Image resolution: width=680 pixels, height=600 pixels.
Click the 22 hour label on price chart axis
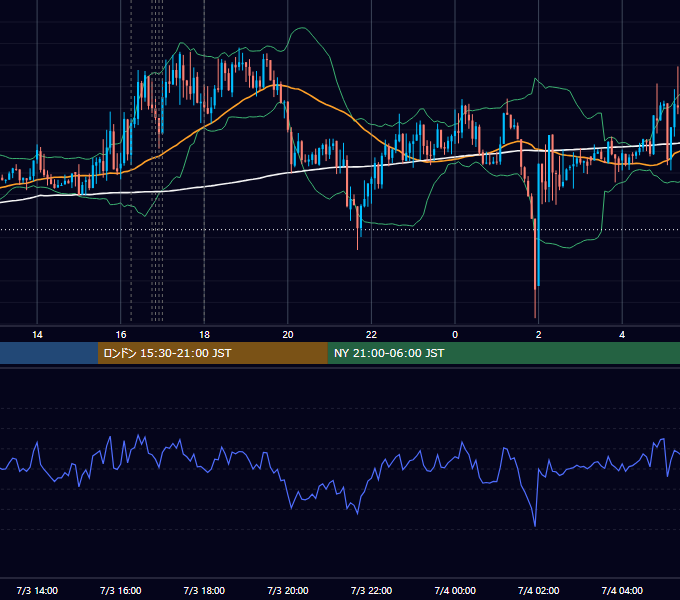(371, 335)
